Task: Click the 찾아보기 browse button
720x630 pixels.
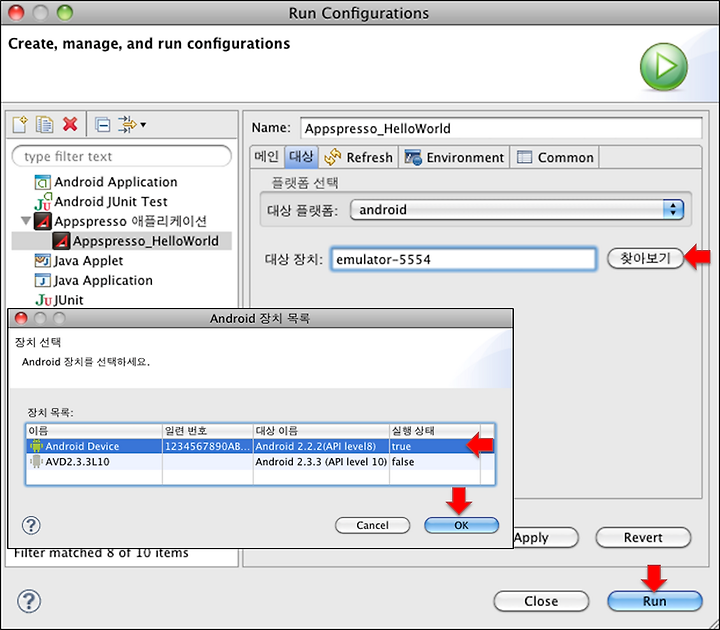Action: [645, 258]
